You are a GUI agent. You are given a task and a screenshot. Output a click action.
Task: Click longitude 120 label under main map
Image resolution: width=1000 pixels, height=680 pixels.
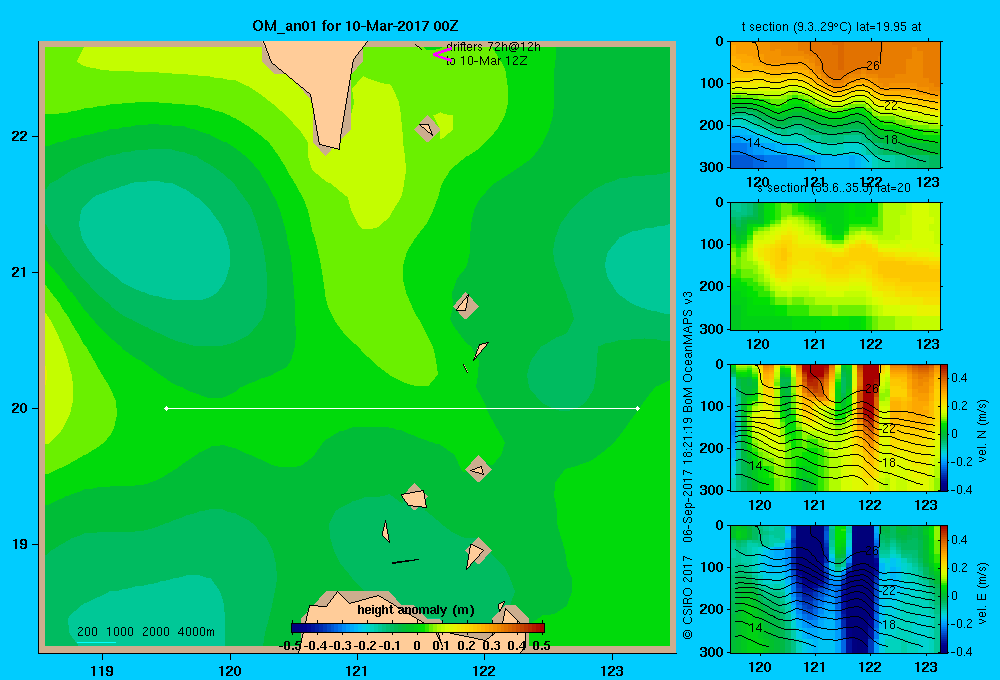tap(230, 670)
